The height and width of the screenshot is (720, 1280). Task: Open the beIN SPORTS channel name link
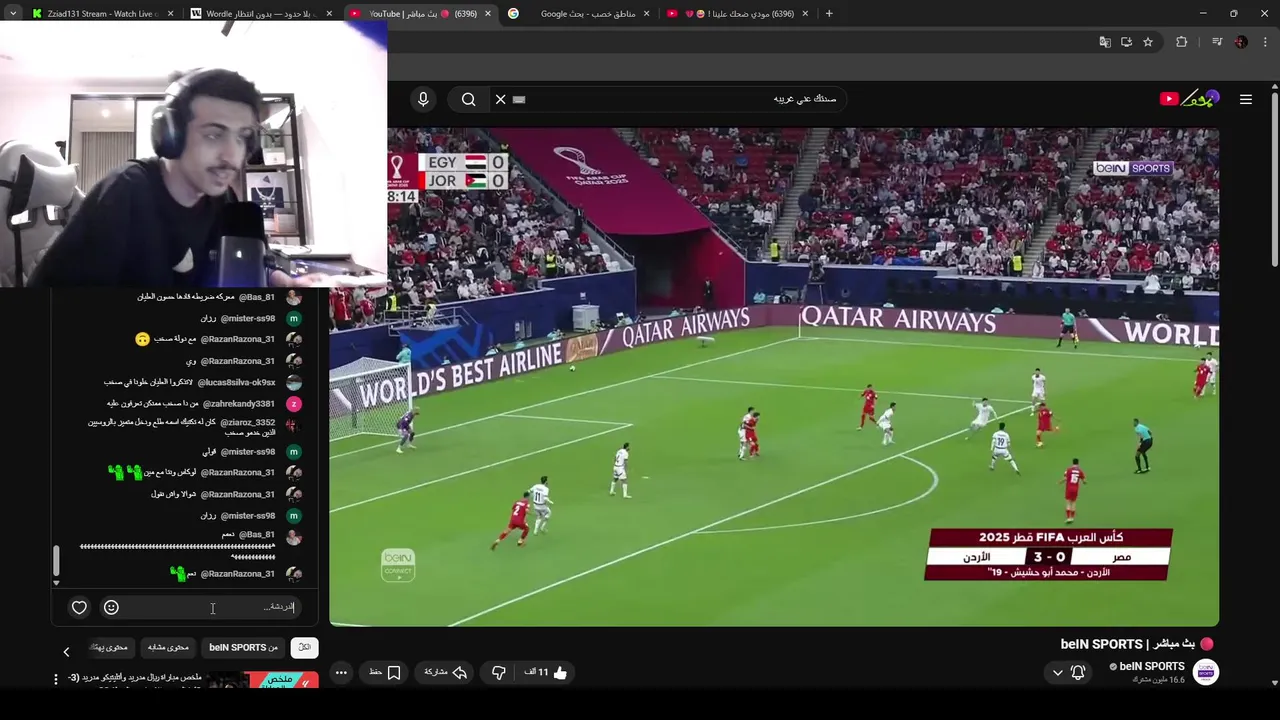pyautogui.click(x=1151, y=666)
